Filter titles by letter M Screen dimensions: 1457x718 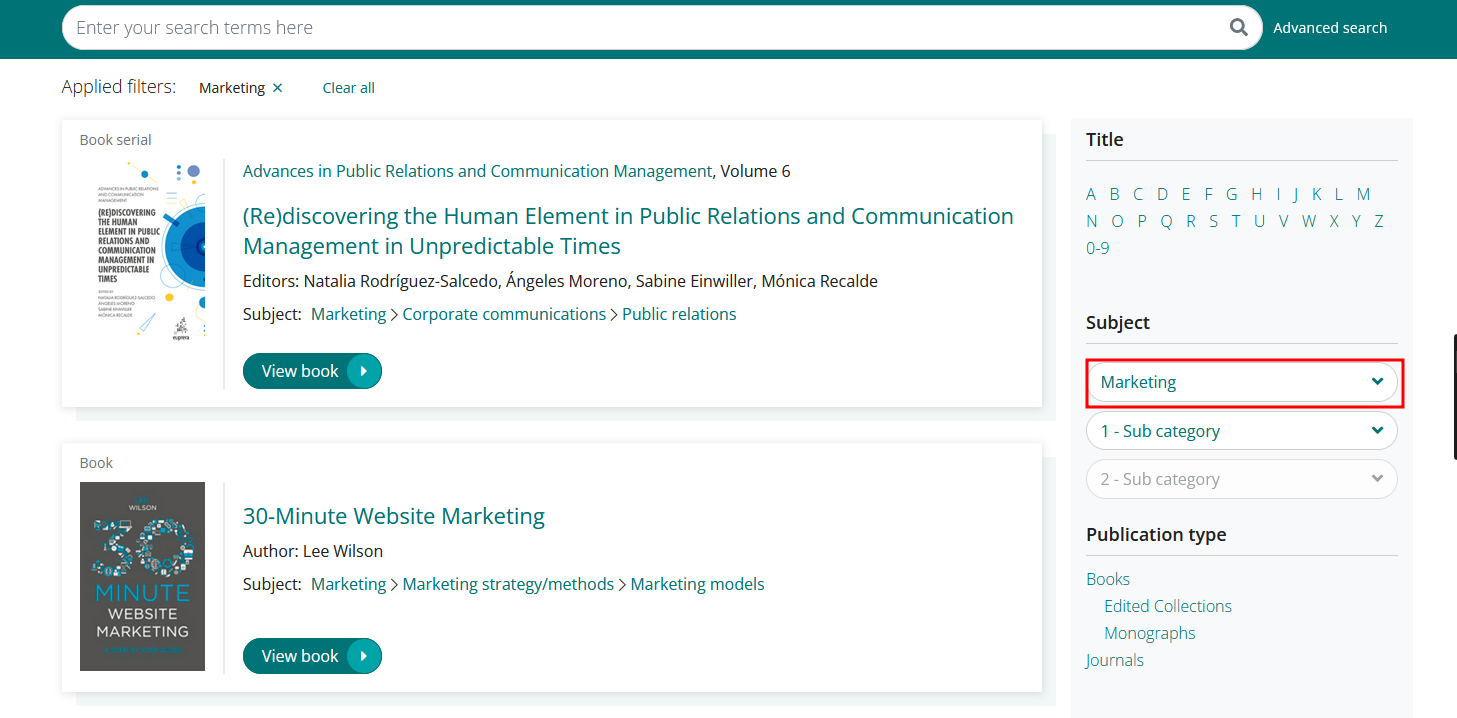coord(1363,194)
